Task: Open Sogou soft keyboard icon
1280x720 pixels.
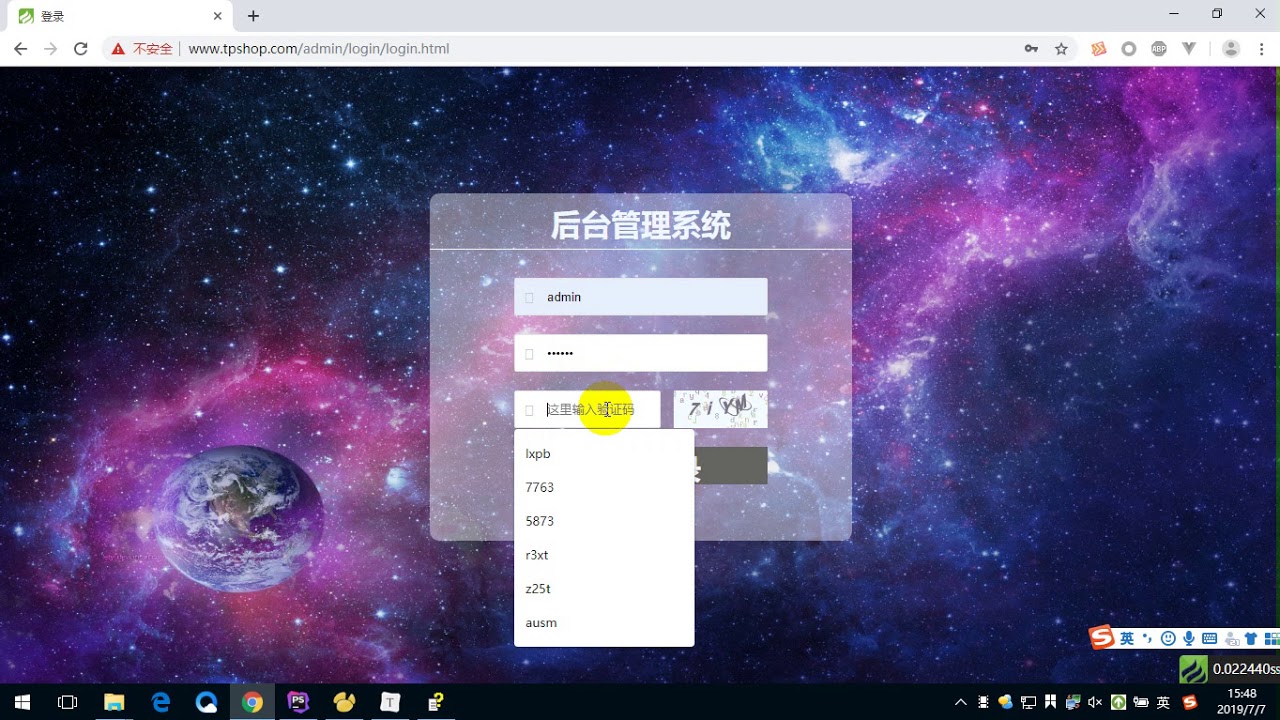Action: pyautogui.click(x=1209, y=638)
